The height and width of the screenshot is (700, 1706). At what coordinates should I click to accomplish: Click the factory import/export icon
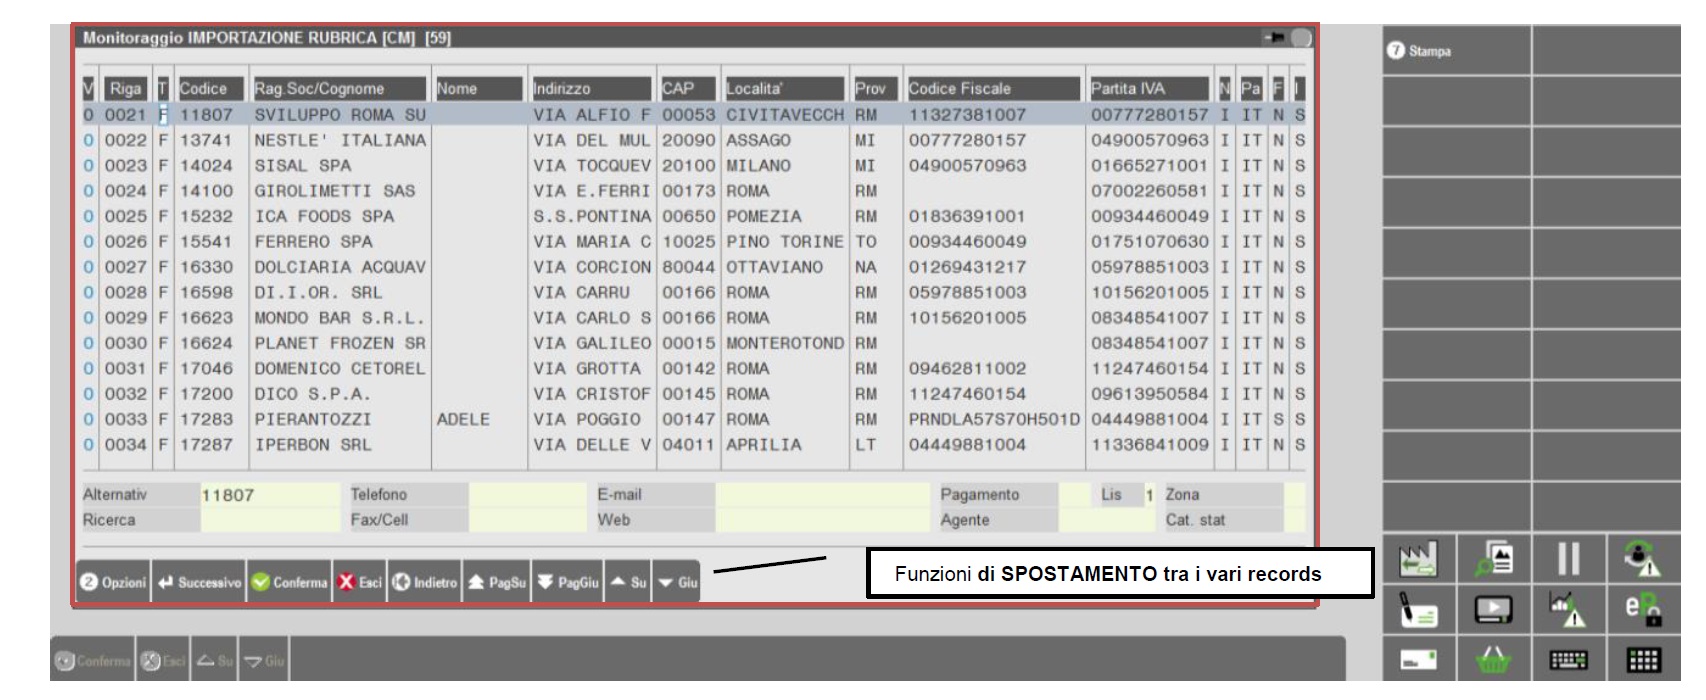click(x=1418, y=559)
